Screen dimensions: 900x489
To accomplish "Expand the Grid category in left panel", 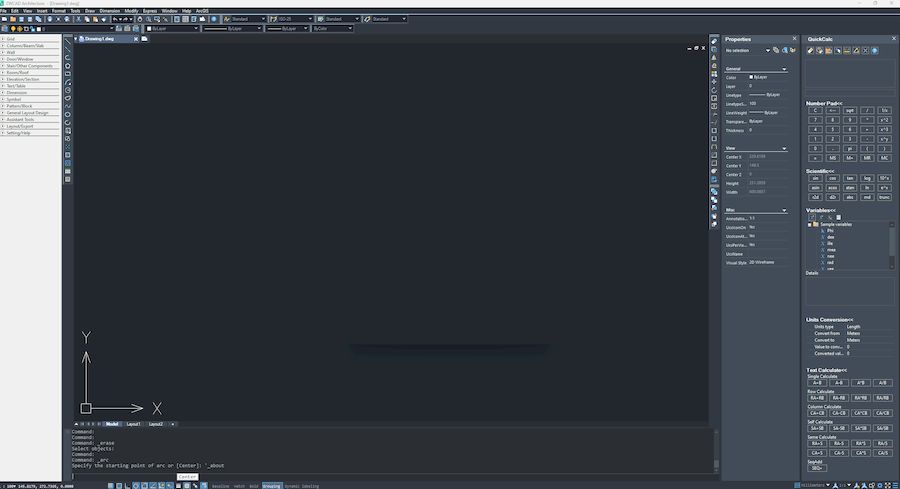I will pos(3,39).
